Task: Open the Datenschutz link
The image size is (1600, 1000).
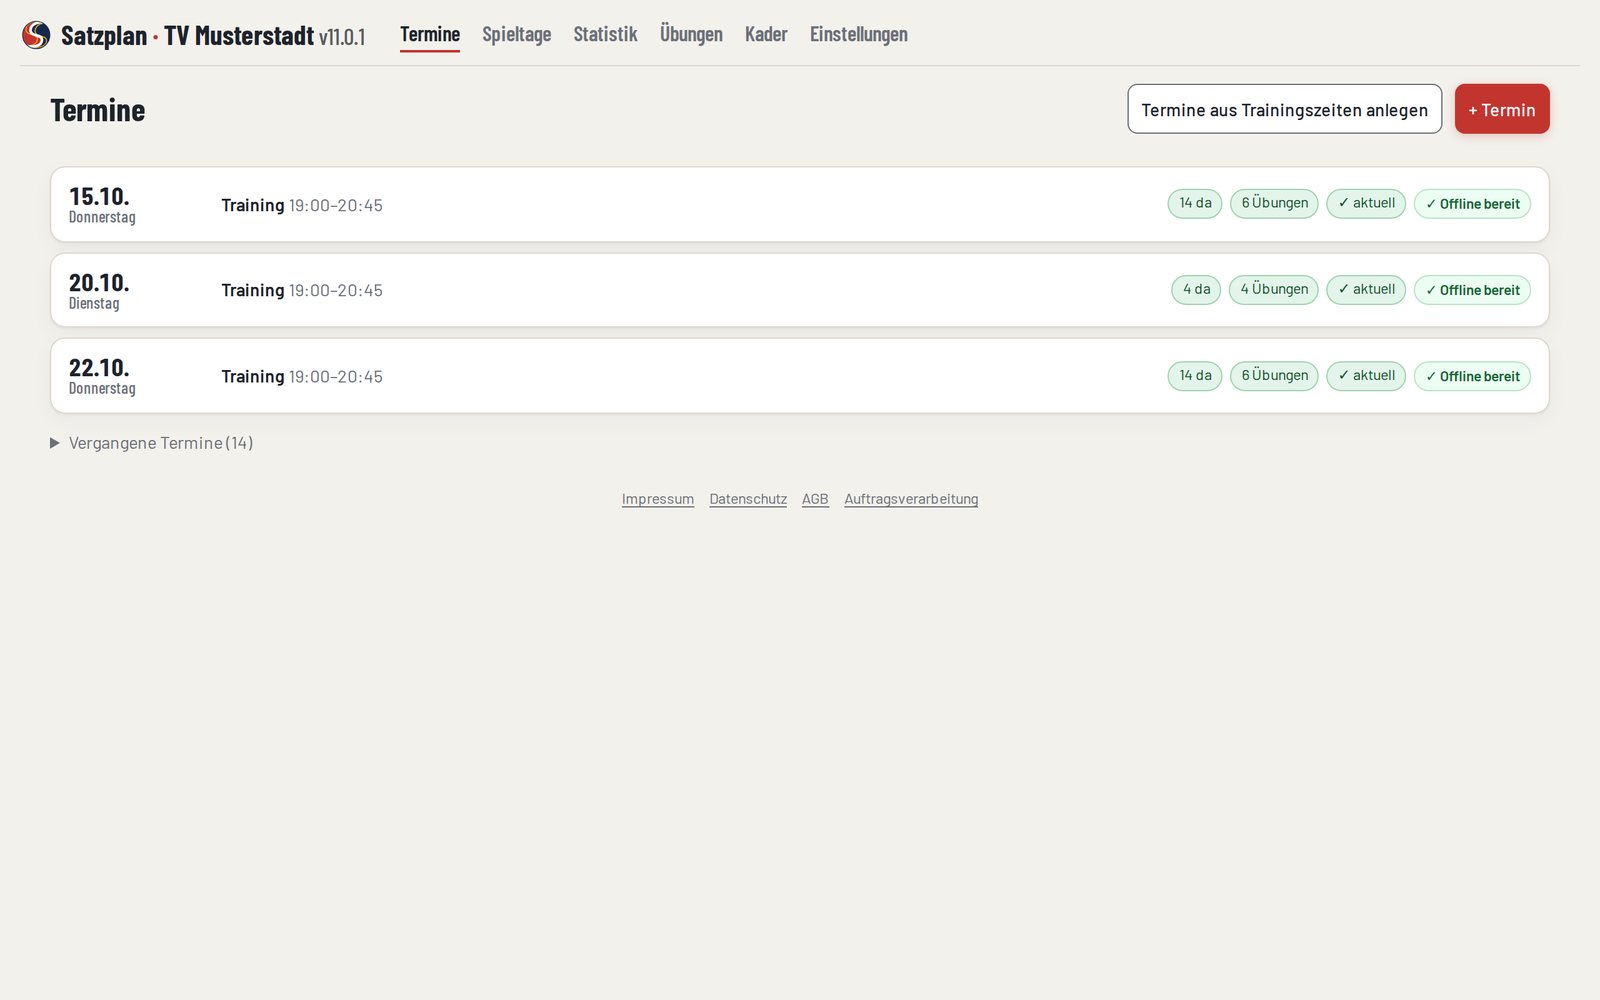Action: pos(748,499)
